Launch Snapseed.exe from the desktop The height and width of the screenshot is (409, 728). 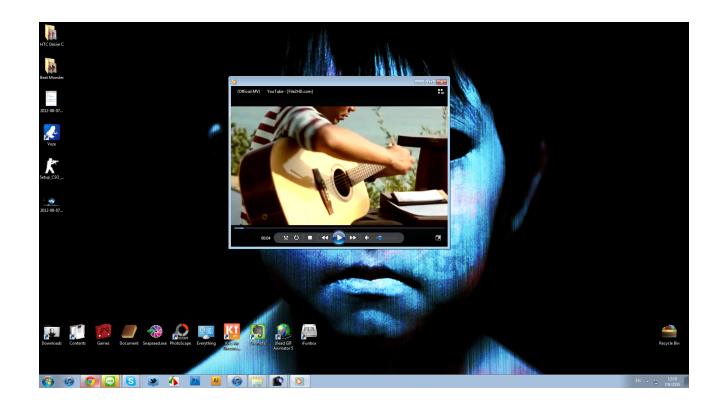click(155, 335)
